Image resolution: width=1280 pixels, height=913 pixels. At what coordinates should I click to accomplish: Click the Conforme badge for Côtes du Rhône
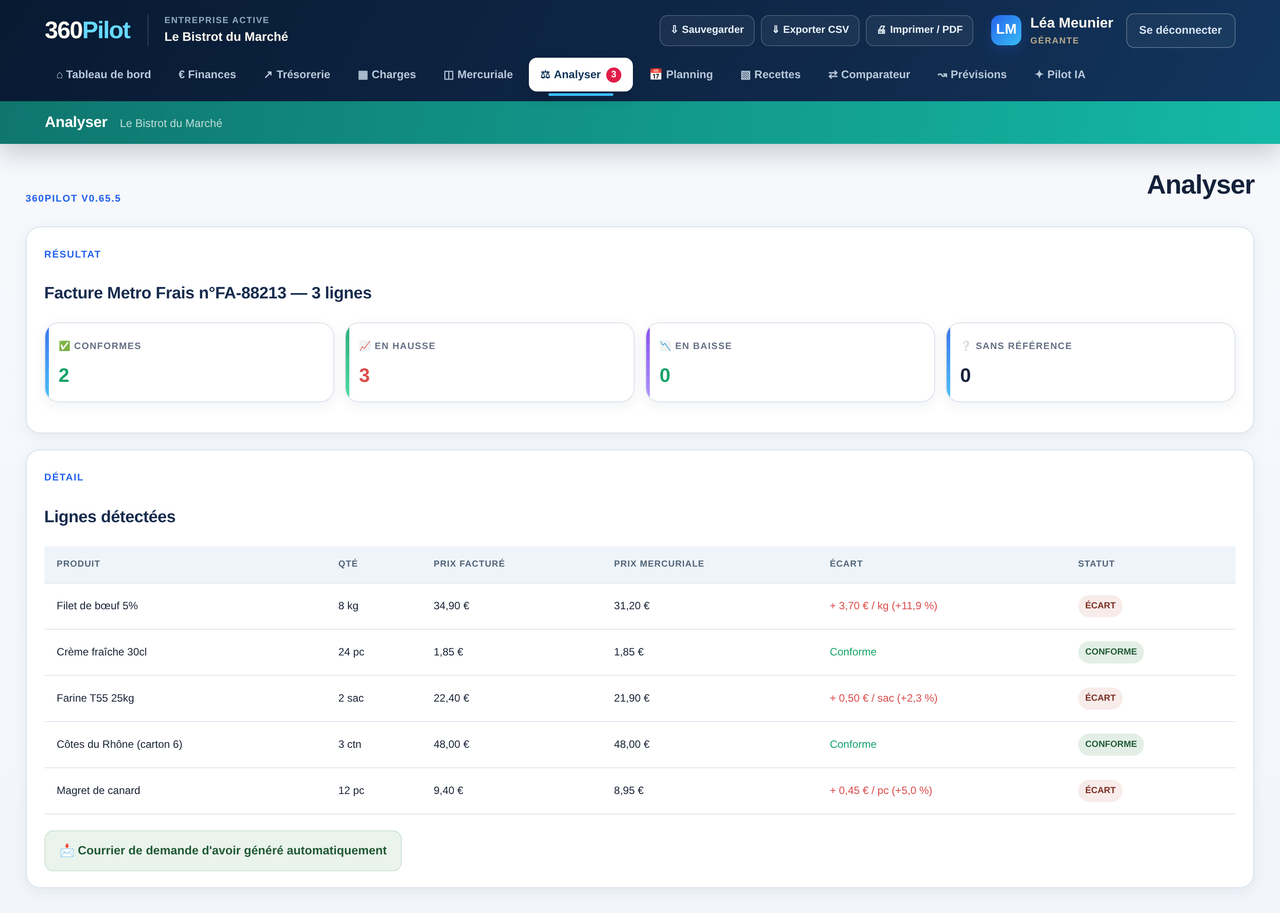pyautogui.click(x=1111, y=744)
